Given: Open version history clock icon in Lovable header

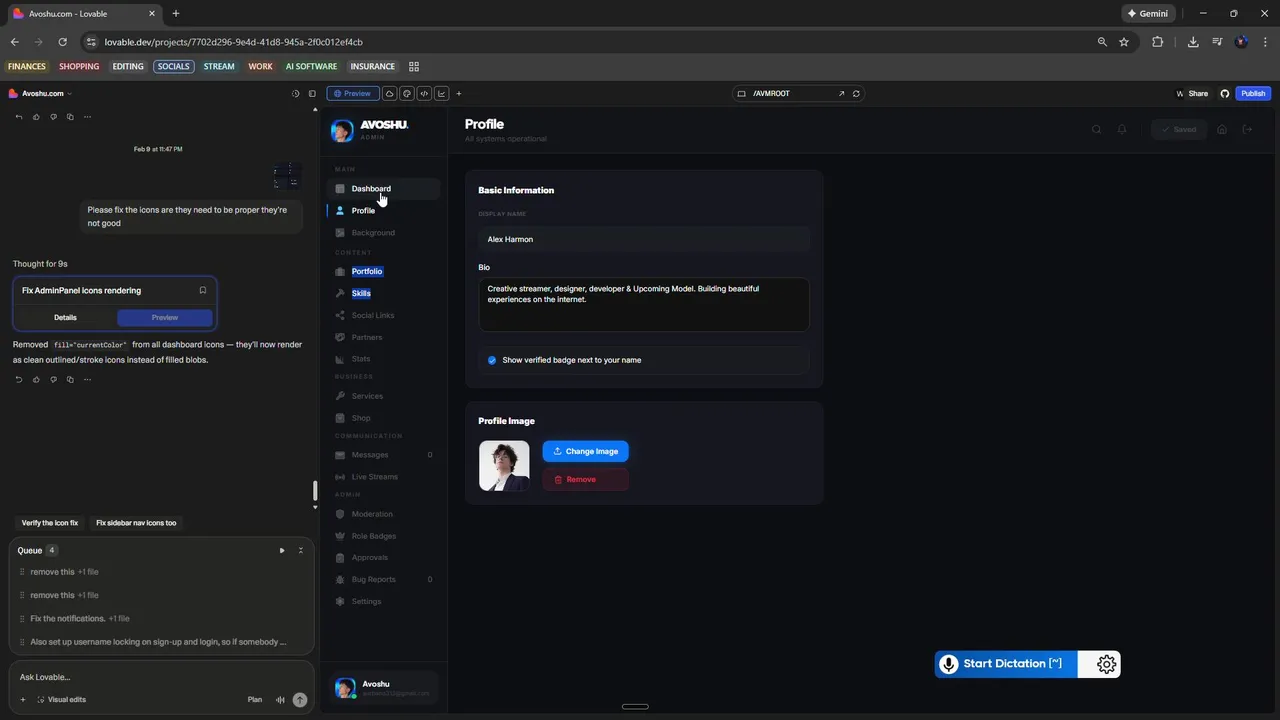Looking at the screenshot, I should click(295, 93).
